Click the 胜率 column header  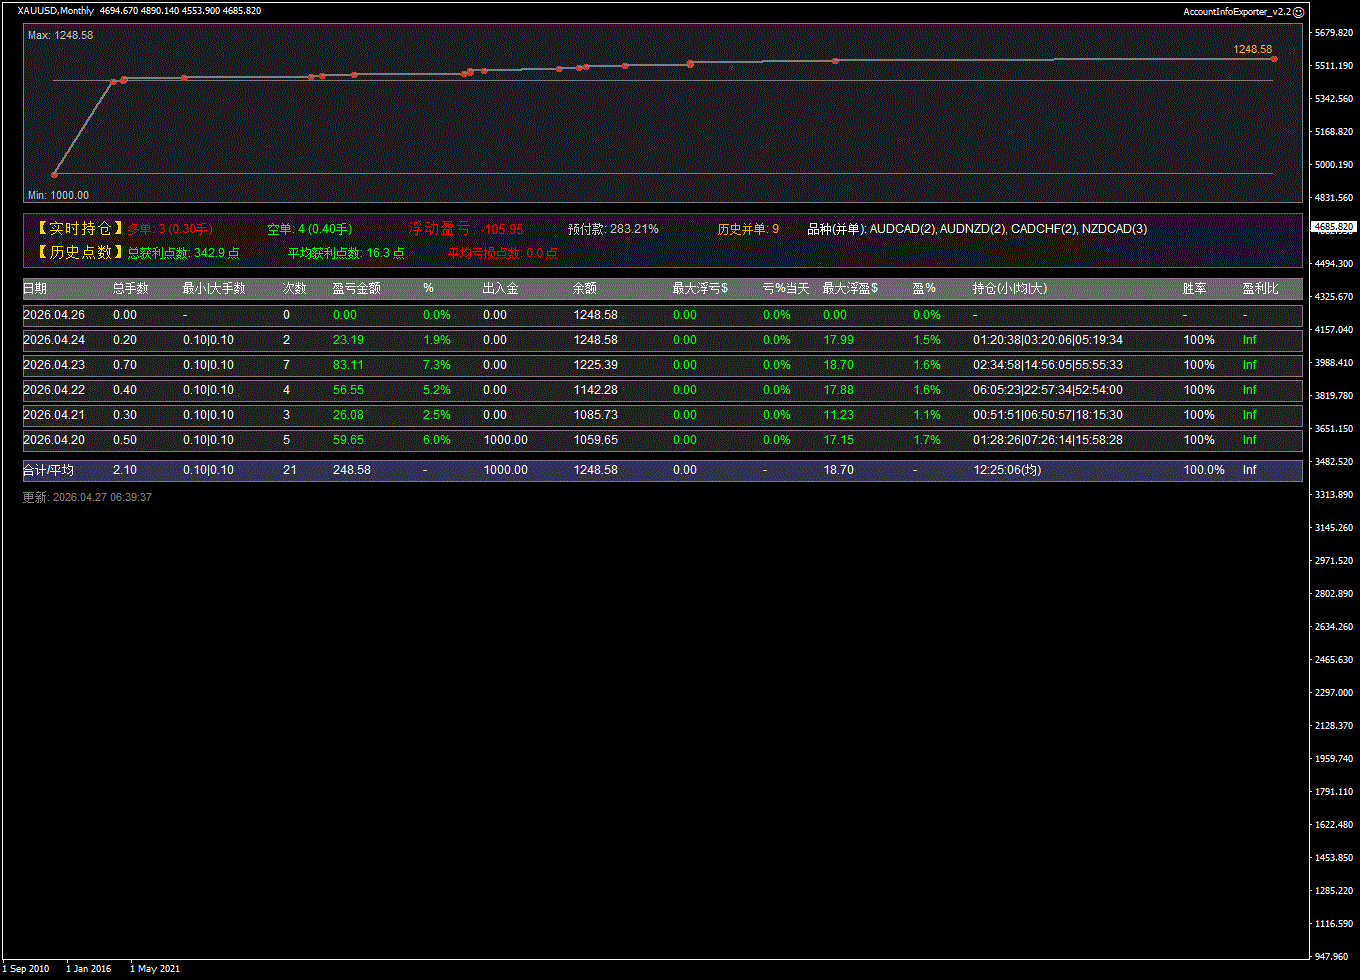click(x=1194, y=288)
